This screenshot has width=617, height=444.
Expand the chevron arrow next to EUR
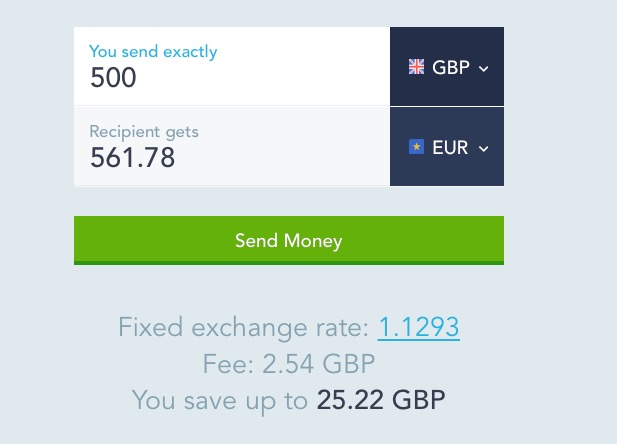pyautogui.click(x=484, y=148)
